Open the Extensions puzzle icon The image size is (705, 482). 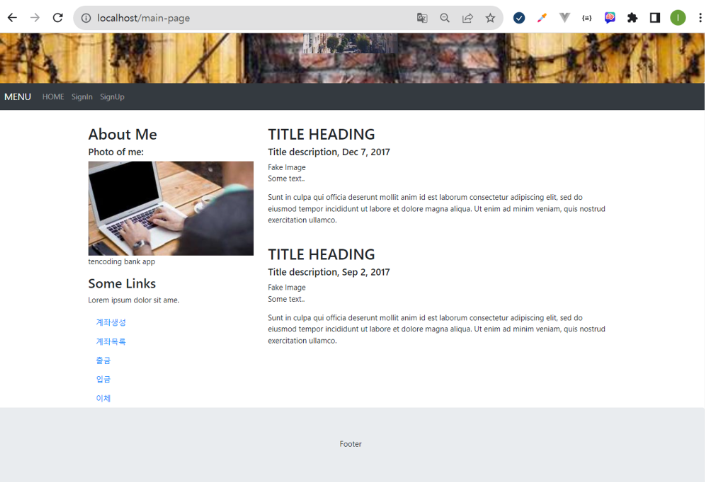pos(632,18)
